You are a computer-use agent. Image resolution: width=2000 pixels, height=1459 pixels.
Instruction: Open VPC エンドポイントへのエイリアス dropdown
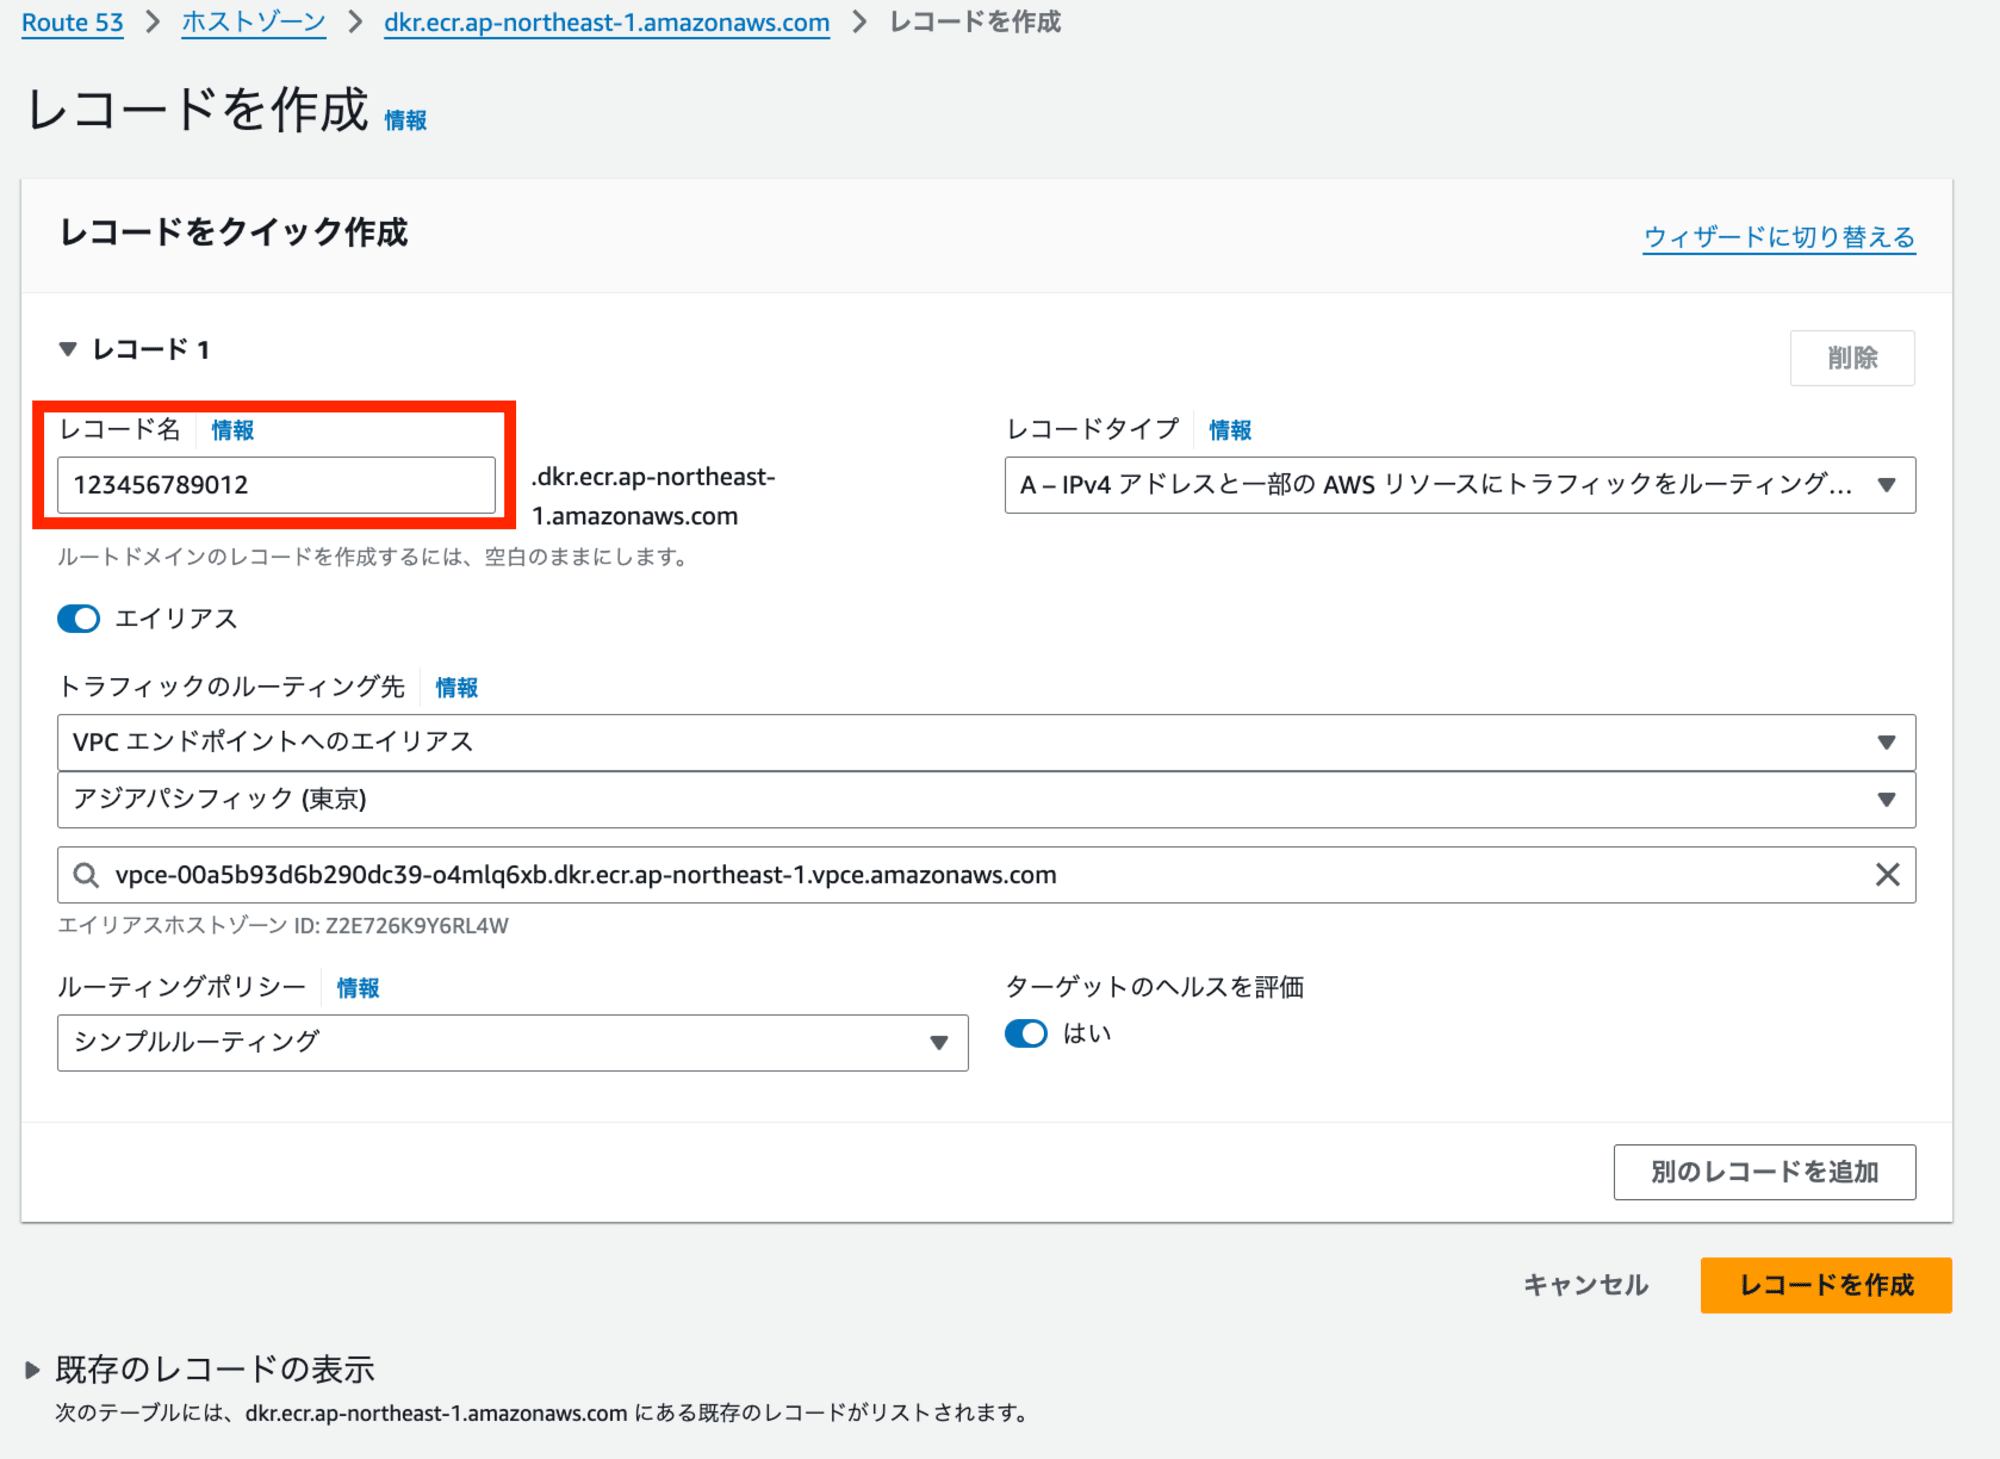point(986,742)
